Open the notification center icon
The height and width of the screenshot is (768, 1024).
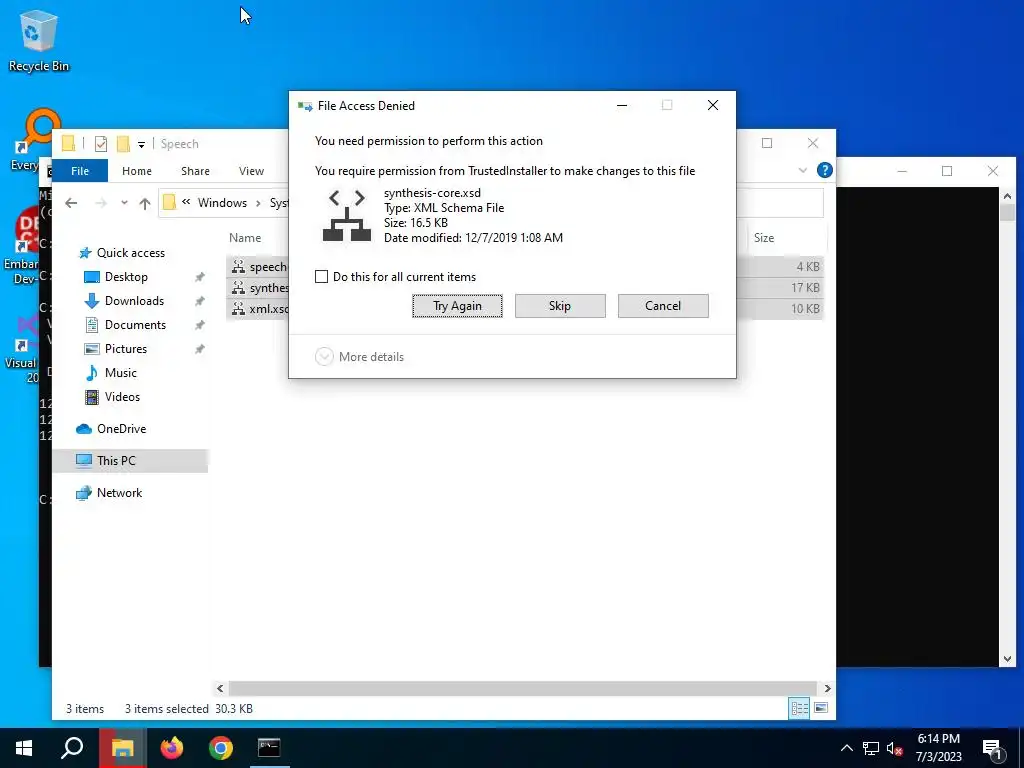coord(992,749)
